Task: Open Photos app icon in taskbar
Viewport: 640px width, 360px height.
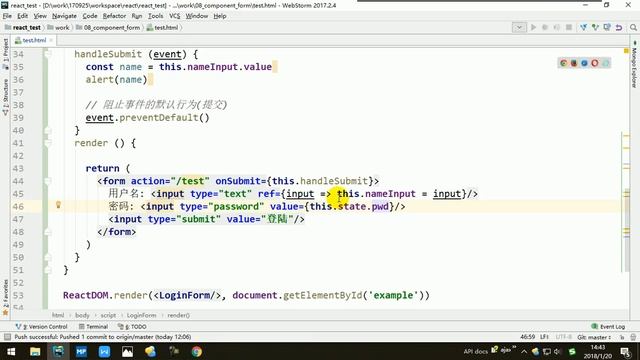Action: pyautogui.click(x=127, y=351)
